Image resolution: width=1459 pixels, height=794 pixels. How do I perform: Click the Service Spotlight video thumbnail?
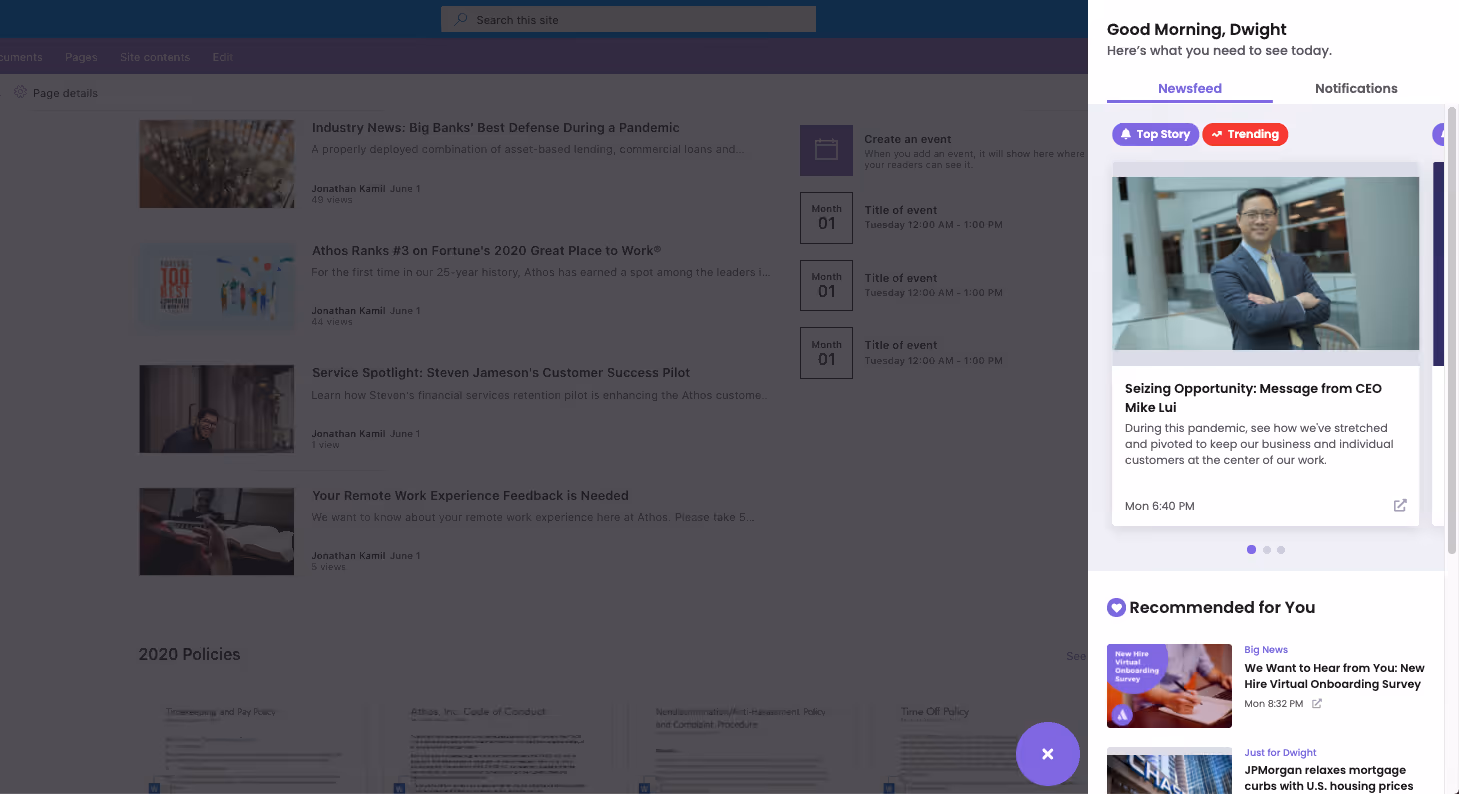coord(216,408)
